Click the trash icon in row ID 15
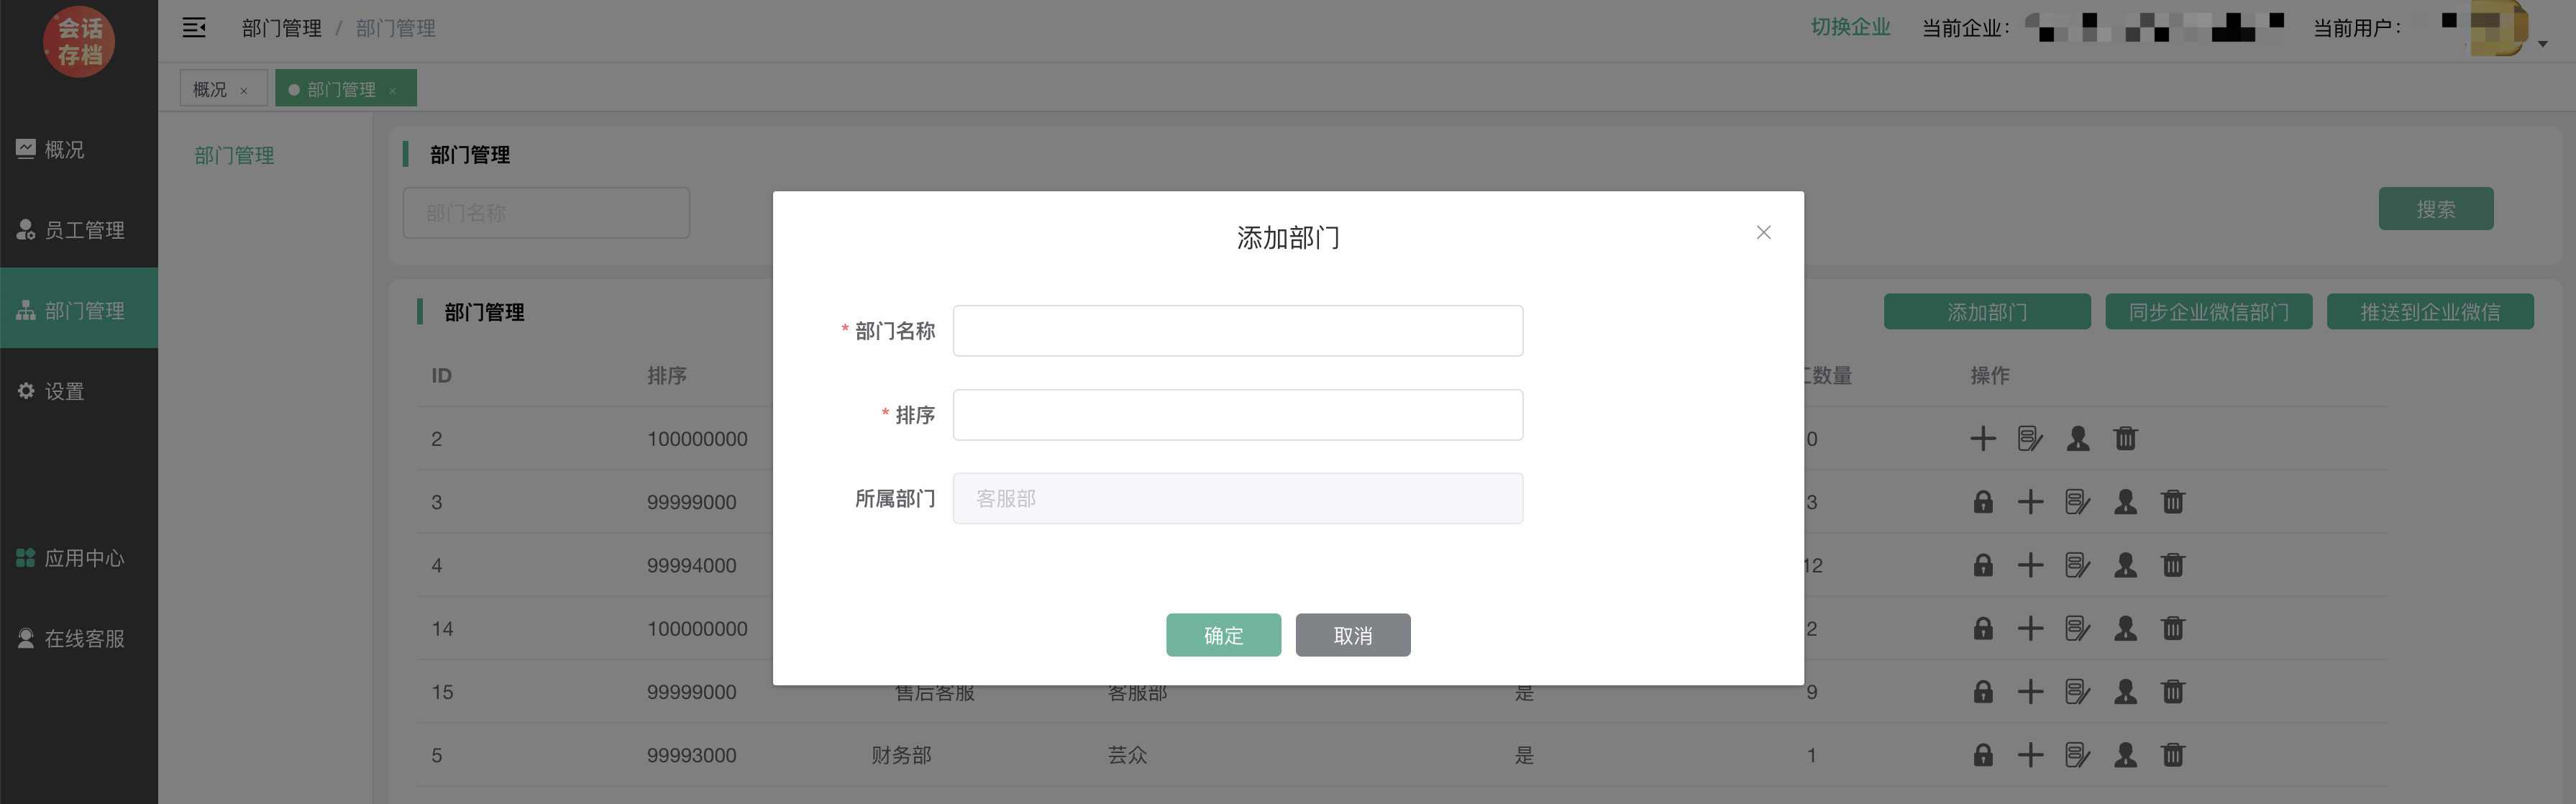Image resolution: width=2576 pixels, height=804 pixels. pos(2172,692)
